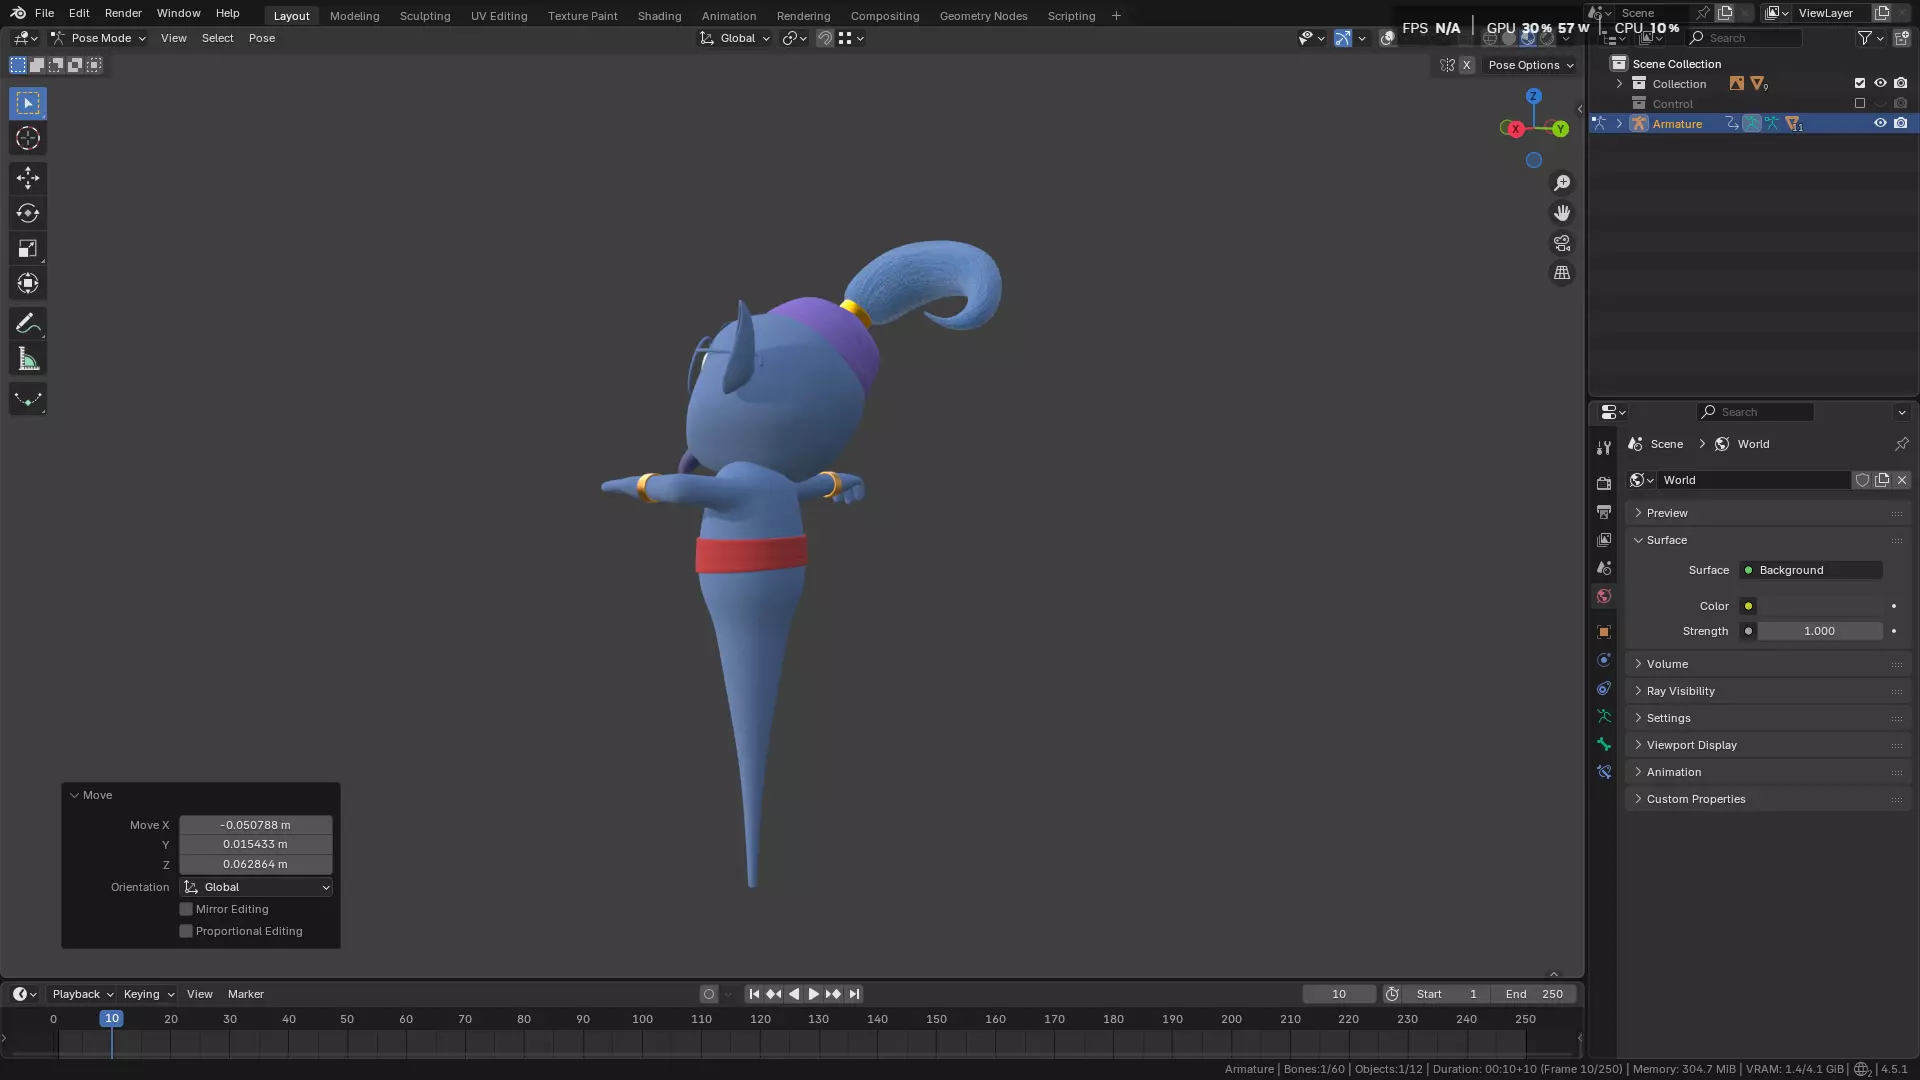Open the Output properties tab

(x=1604, y=511)
